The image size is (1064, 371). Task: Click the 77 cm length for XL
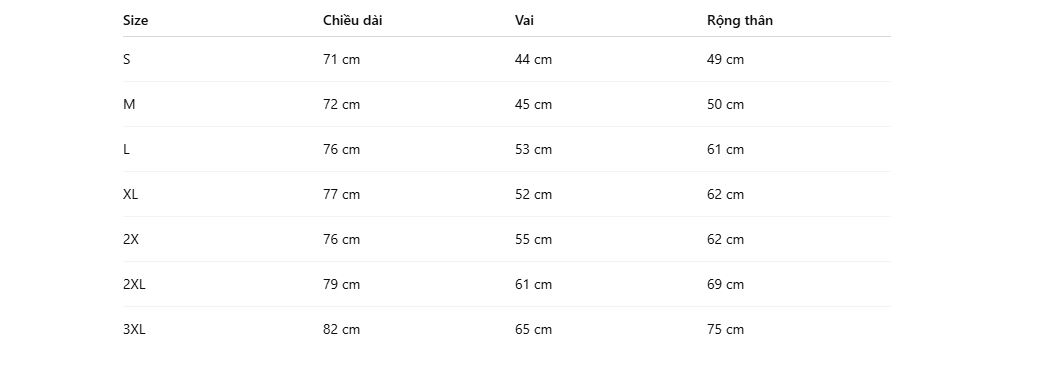coord(341,194)
